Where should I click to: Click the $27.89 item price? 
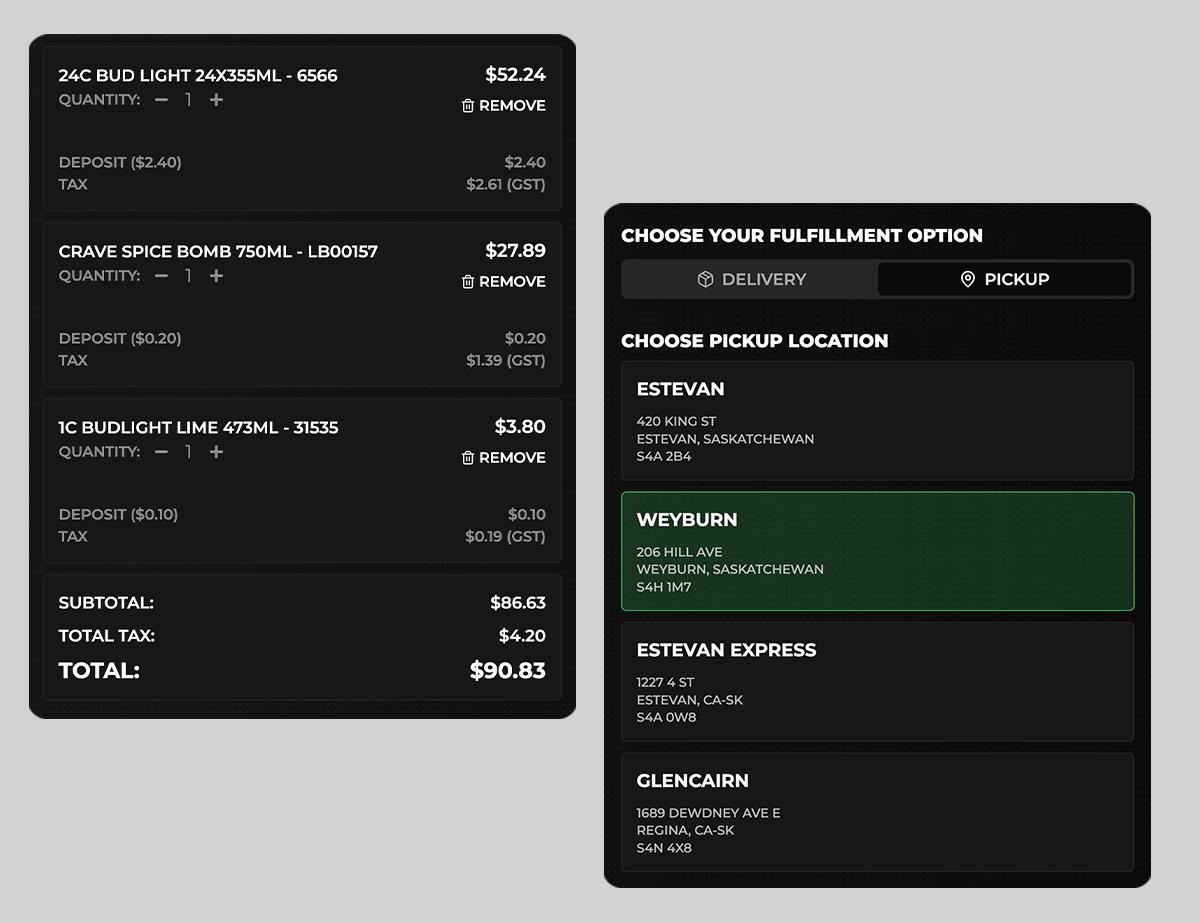point(516,251)
